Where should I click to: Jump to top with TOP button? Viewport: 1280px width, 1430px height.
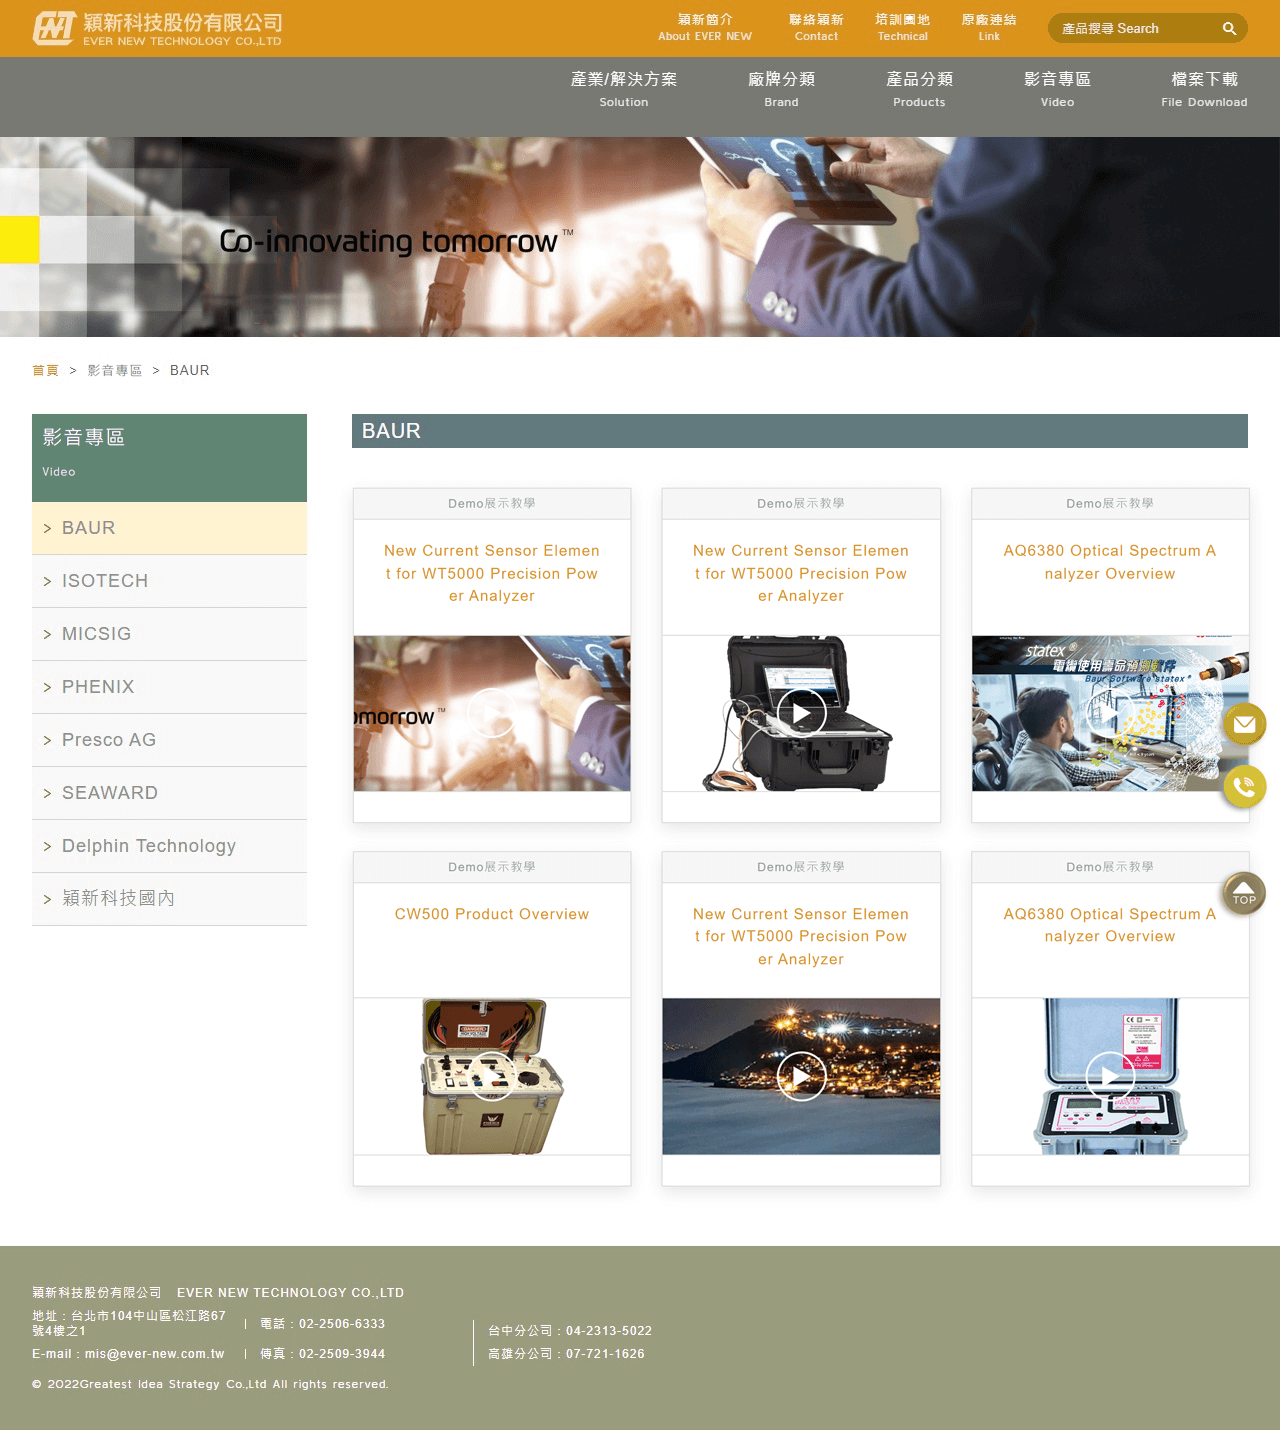click(x=1244, y=893)
